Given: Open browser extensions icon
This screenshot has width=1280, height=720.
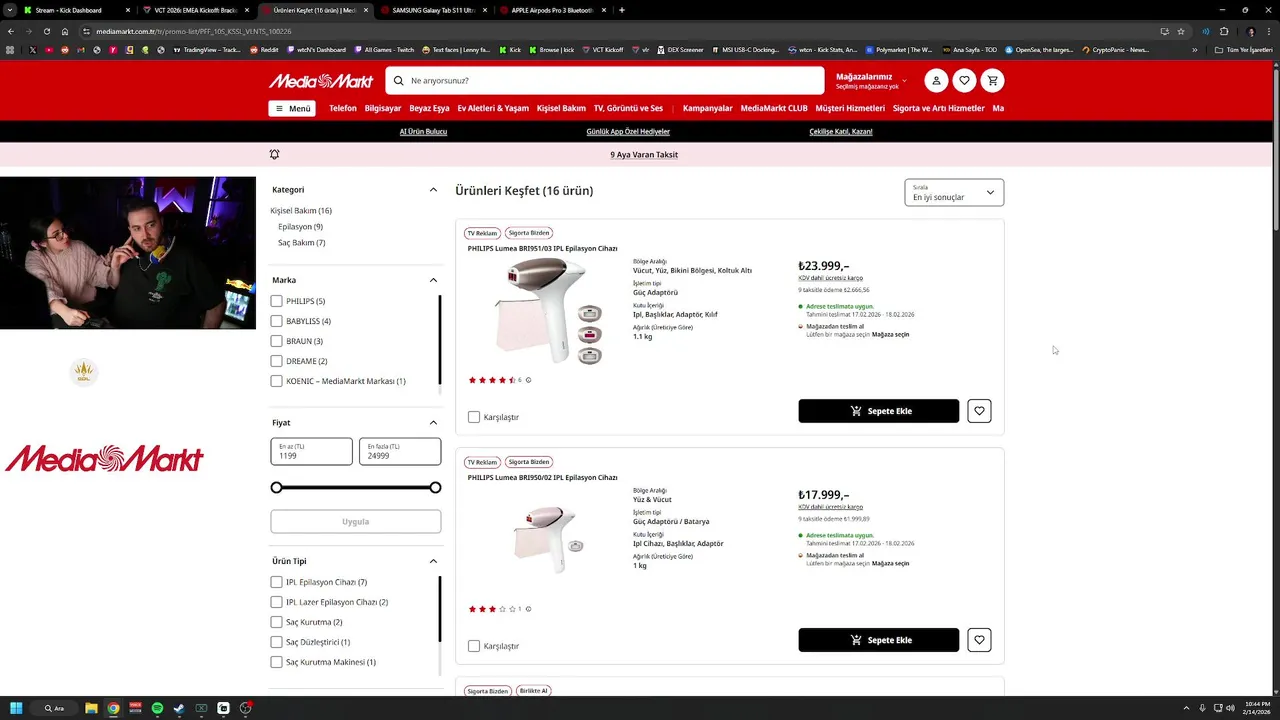Looking at the screenshot, I should pos(1224,31).
